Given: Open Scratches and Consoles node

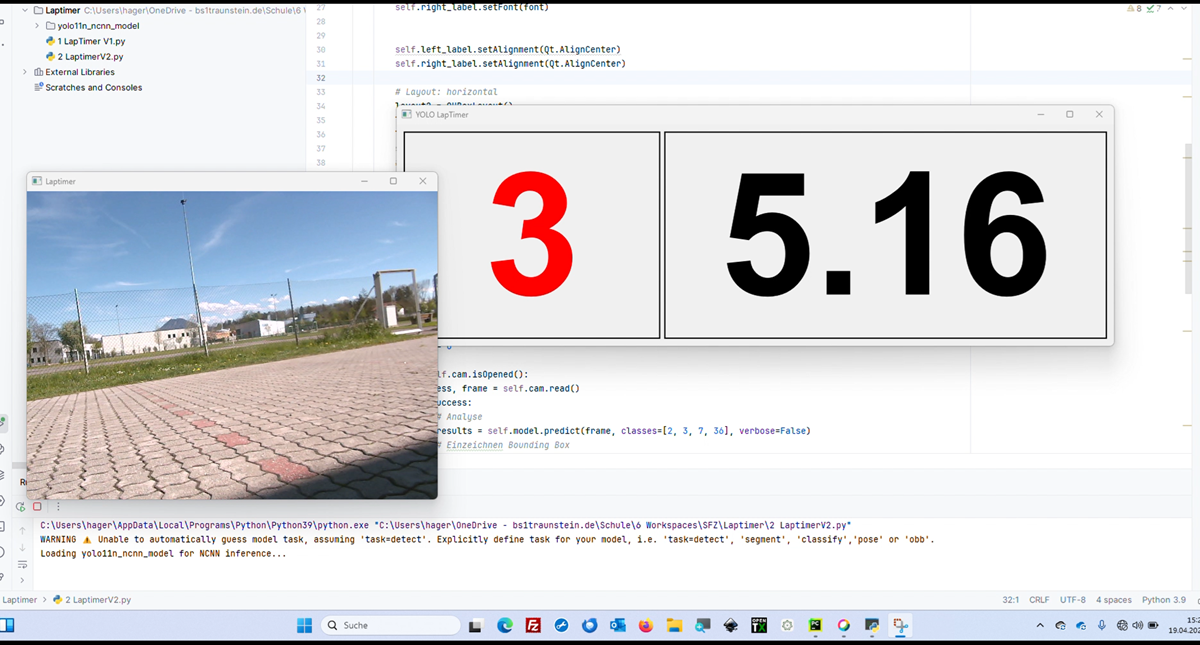Looking at the screenshot, I should click(93, 88).
